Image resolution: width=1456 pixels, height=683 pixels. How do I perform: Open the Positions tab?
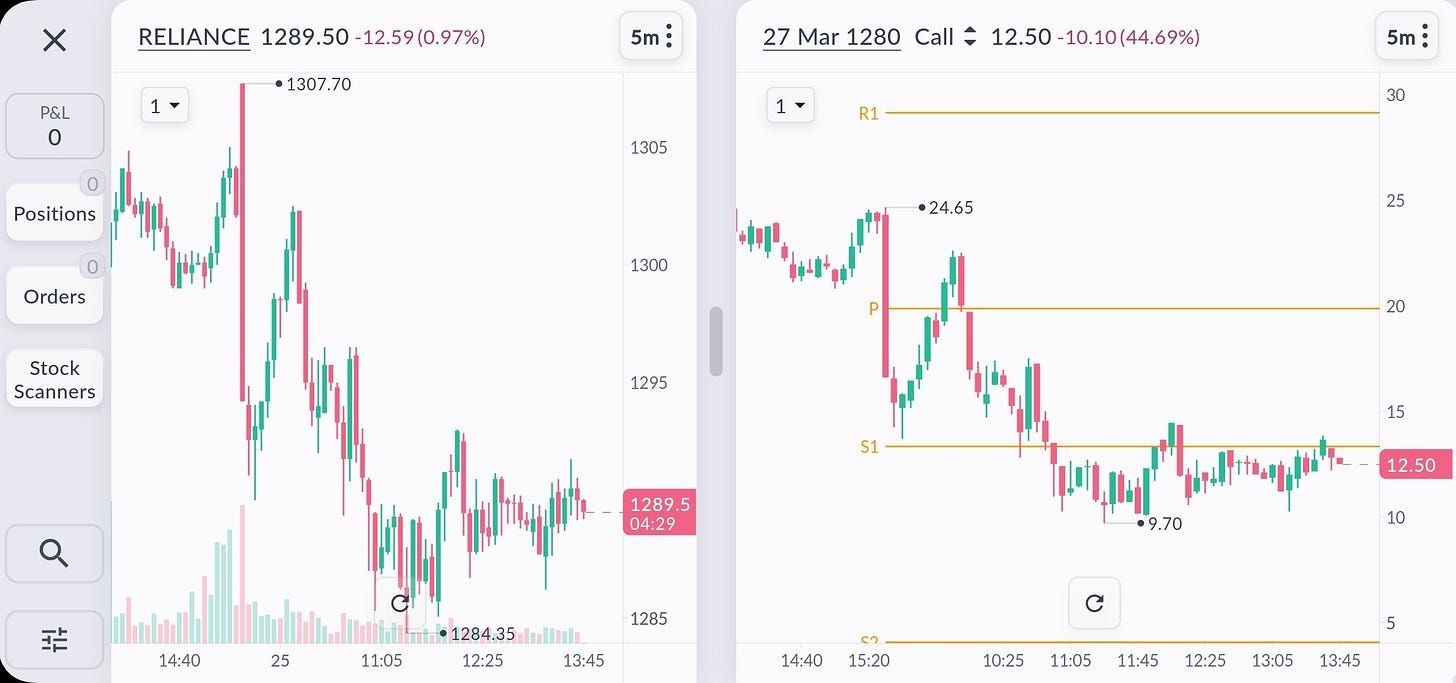click(x=55, y=213)
